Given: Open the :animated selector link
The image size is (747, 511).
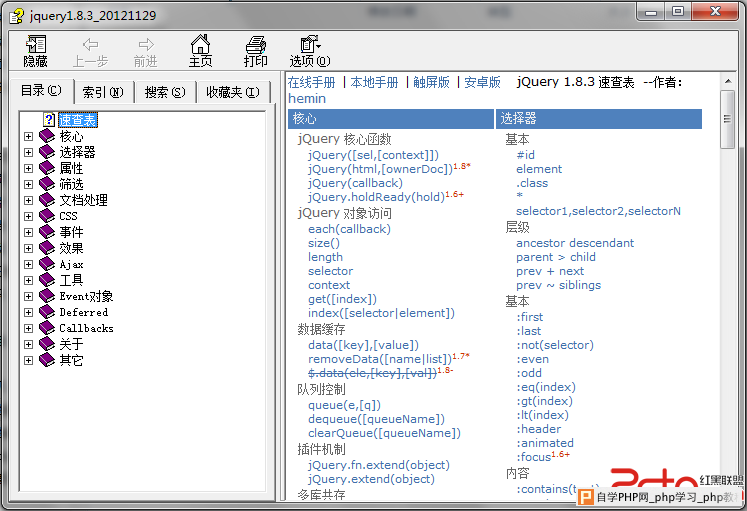Looking at the screenshot, I should 545,443.
